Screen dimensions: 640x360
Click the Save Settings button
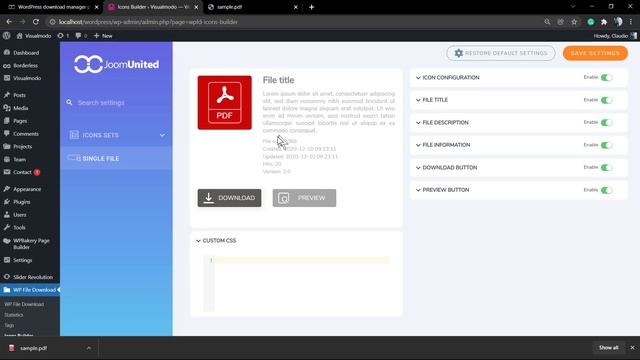pos(595,53)
